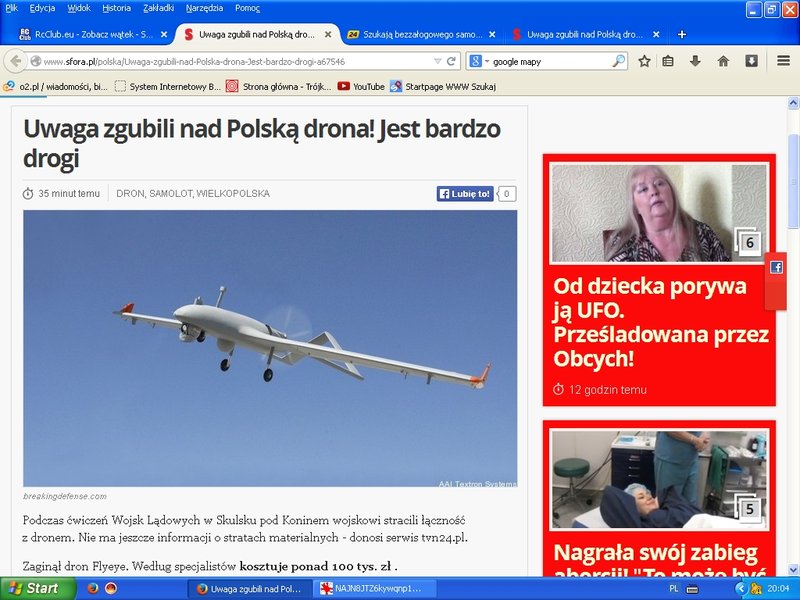Image resolution: width=800 pixels, height=600 pixels.
Task: Open Startpage WWW Szukaj bookmark
Action: pos(443,87)
